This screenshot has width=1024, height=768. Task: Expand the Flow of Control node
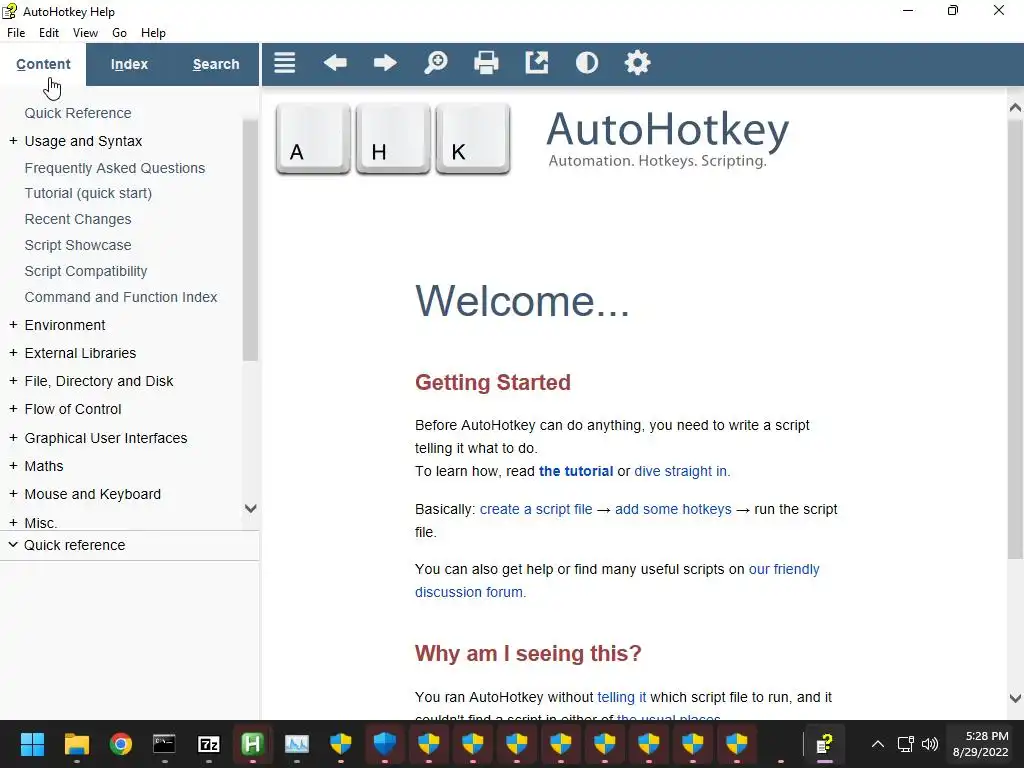pos(13,409)
